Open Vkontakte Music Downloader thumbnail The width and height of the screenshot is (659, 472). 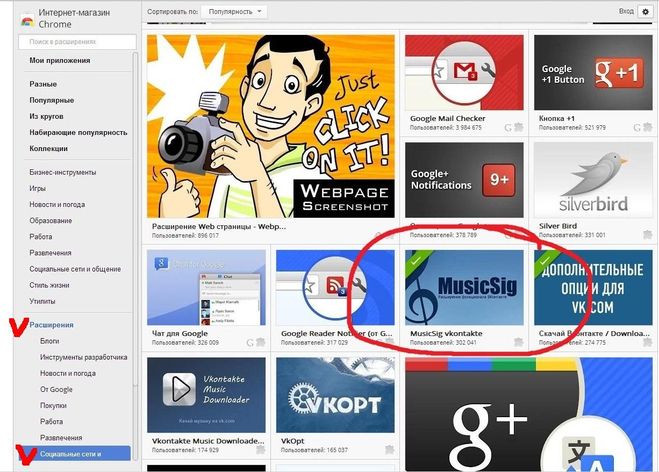(x=206, y=395)
